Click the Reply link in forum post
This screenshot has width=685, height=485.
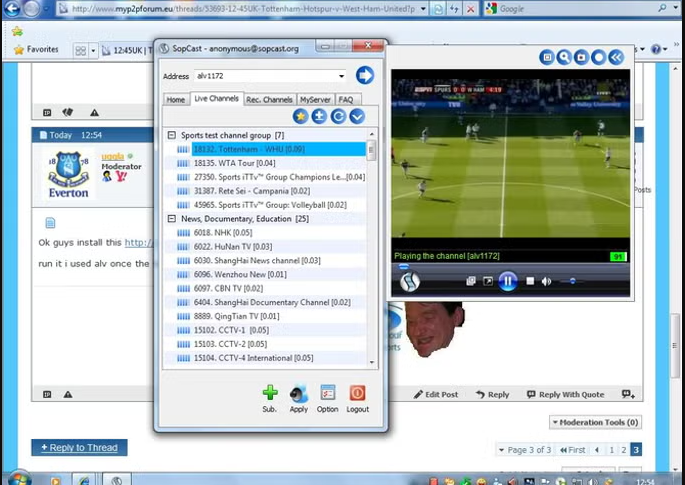(492, 395)
